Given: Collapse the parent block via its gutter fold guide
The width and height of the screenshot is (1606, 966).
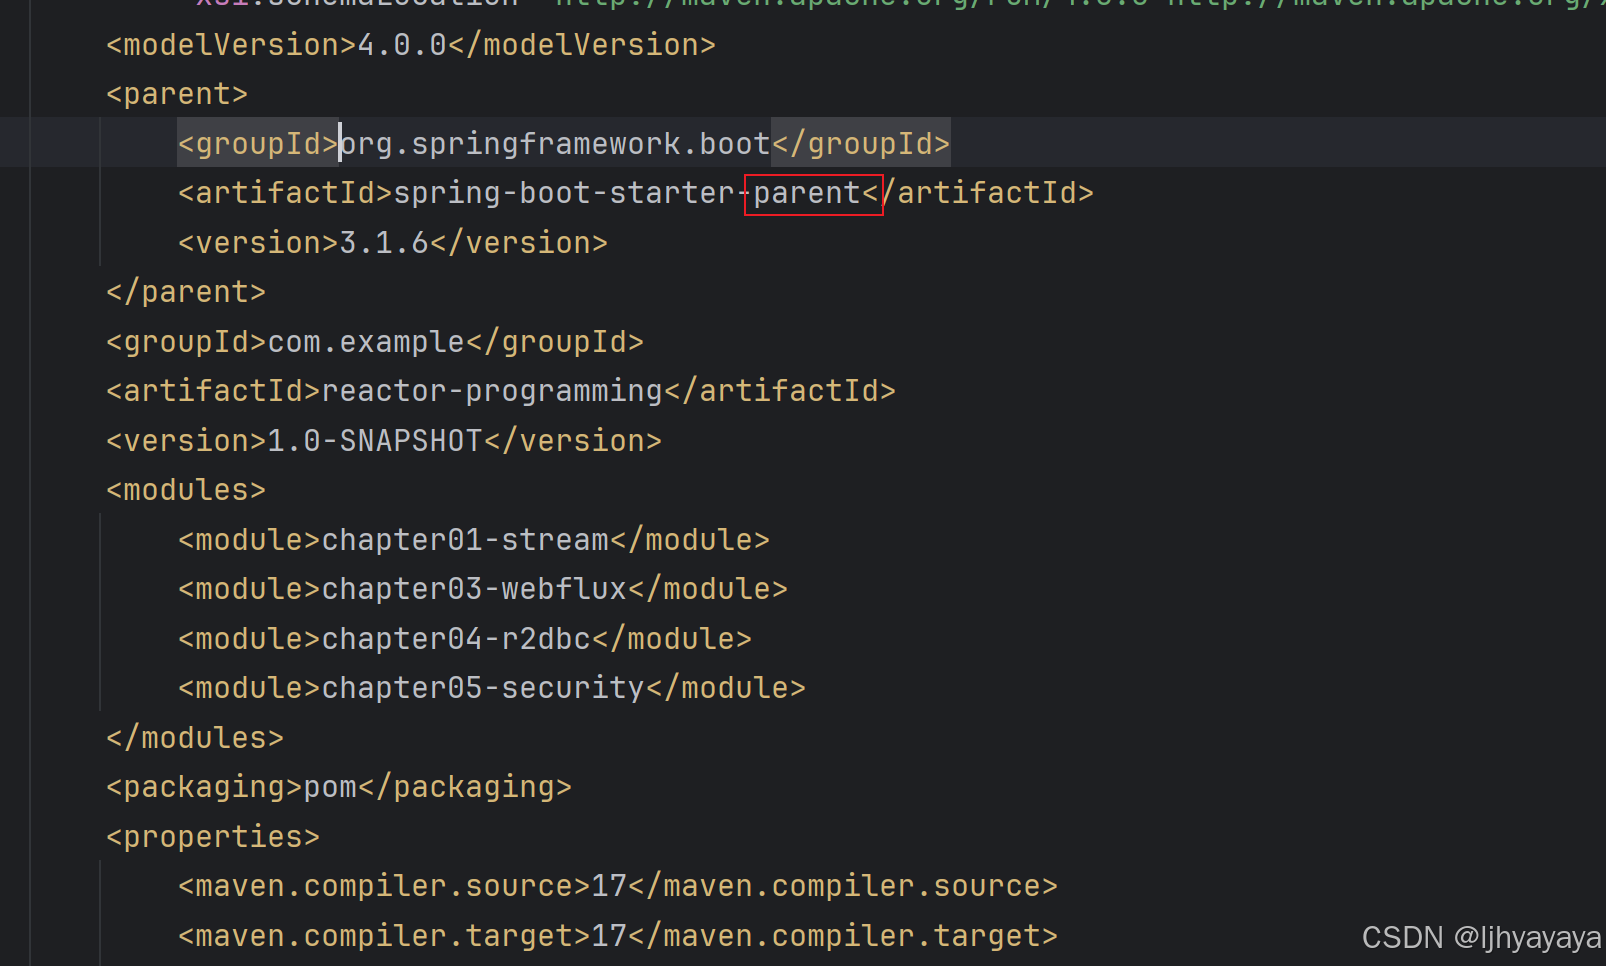Looking at the screenshot, I should coord(98,190).
